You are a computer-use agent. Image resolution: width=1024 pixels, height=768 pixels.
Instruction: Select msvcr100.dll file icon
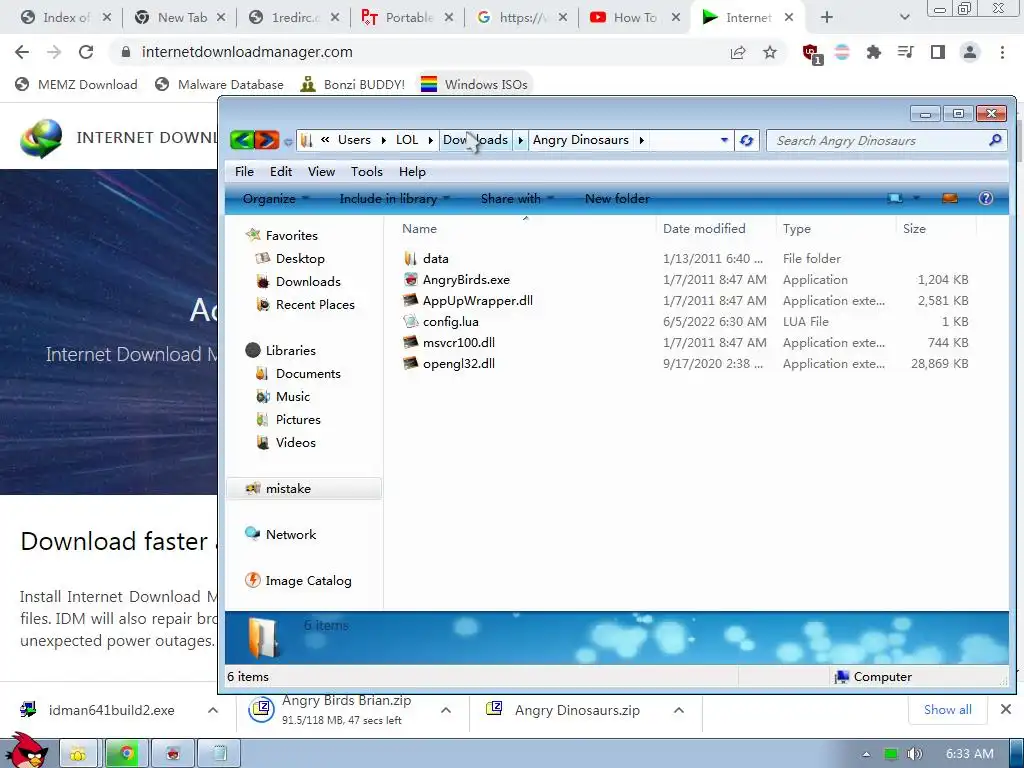(410, 342)
